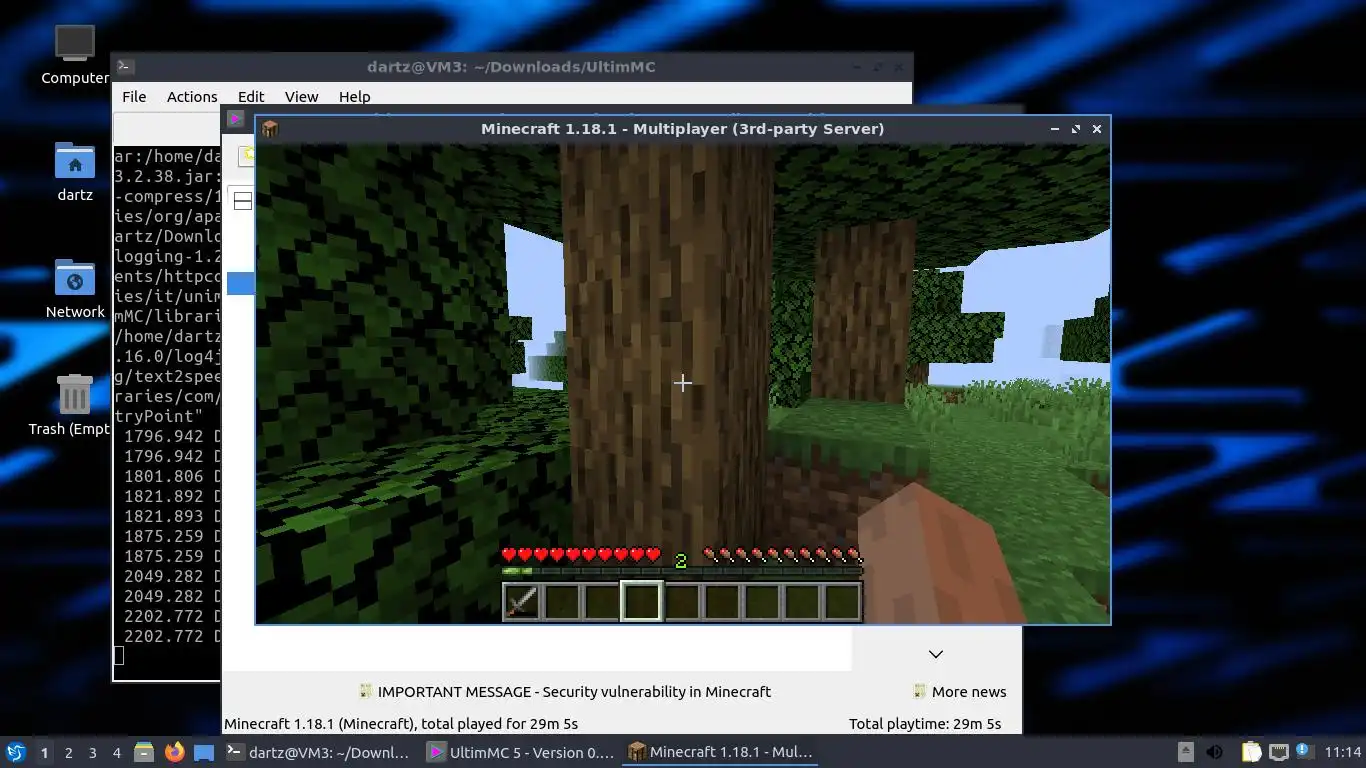The height and width of the screenshot is (768, 1366).
Task: Click the crosshair in the Minecraft view
Action: pos(682,383)
